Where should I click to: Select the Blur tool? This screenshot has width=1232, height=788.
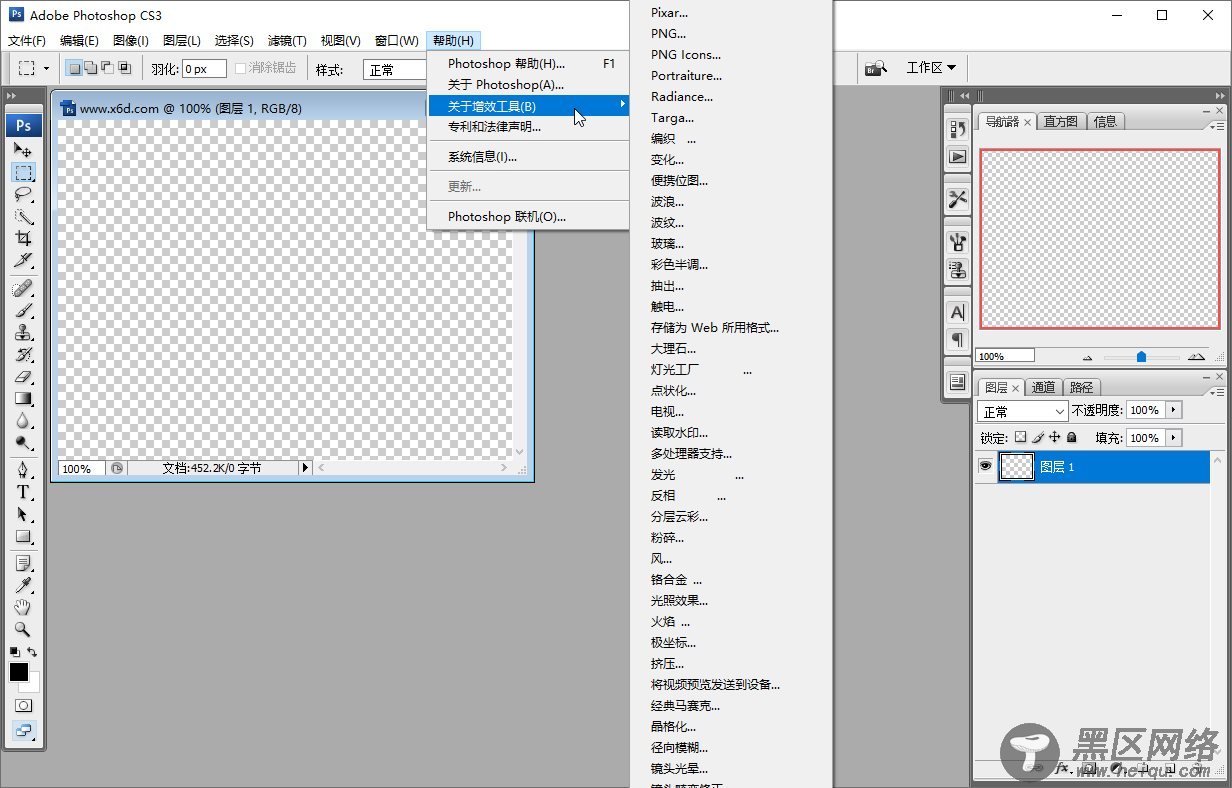coord(23,421)
